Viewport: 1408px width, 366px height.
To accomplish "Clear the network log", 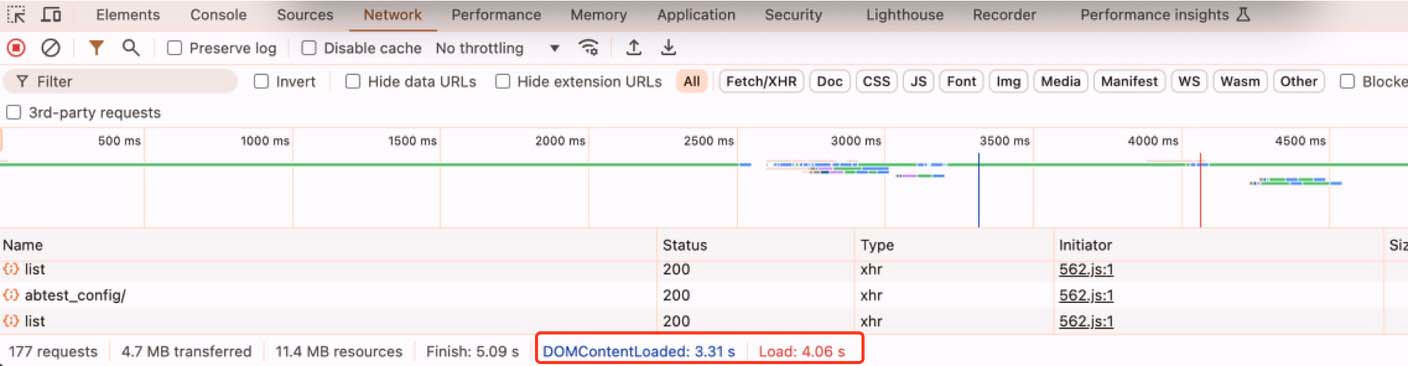I will click(x=50, y=48).
